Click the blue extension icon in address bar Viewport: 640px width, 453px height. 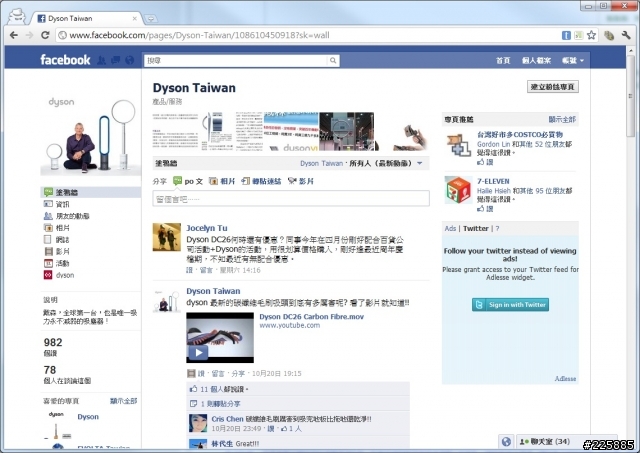point(566,36)
